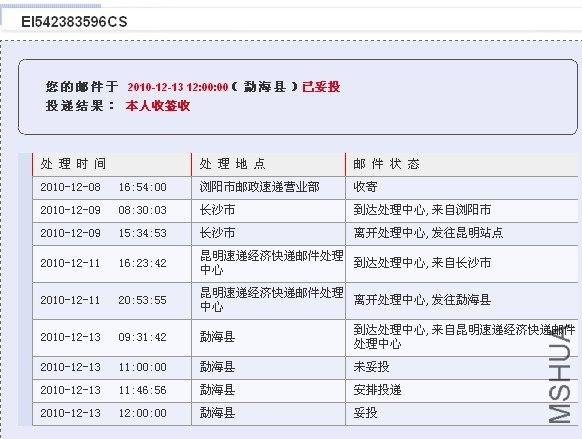Click Kunming processing center in 20:53:55 row

(x=271, y=299)
